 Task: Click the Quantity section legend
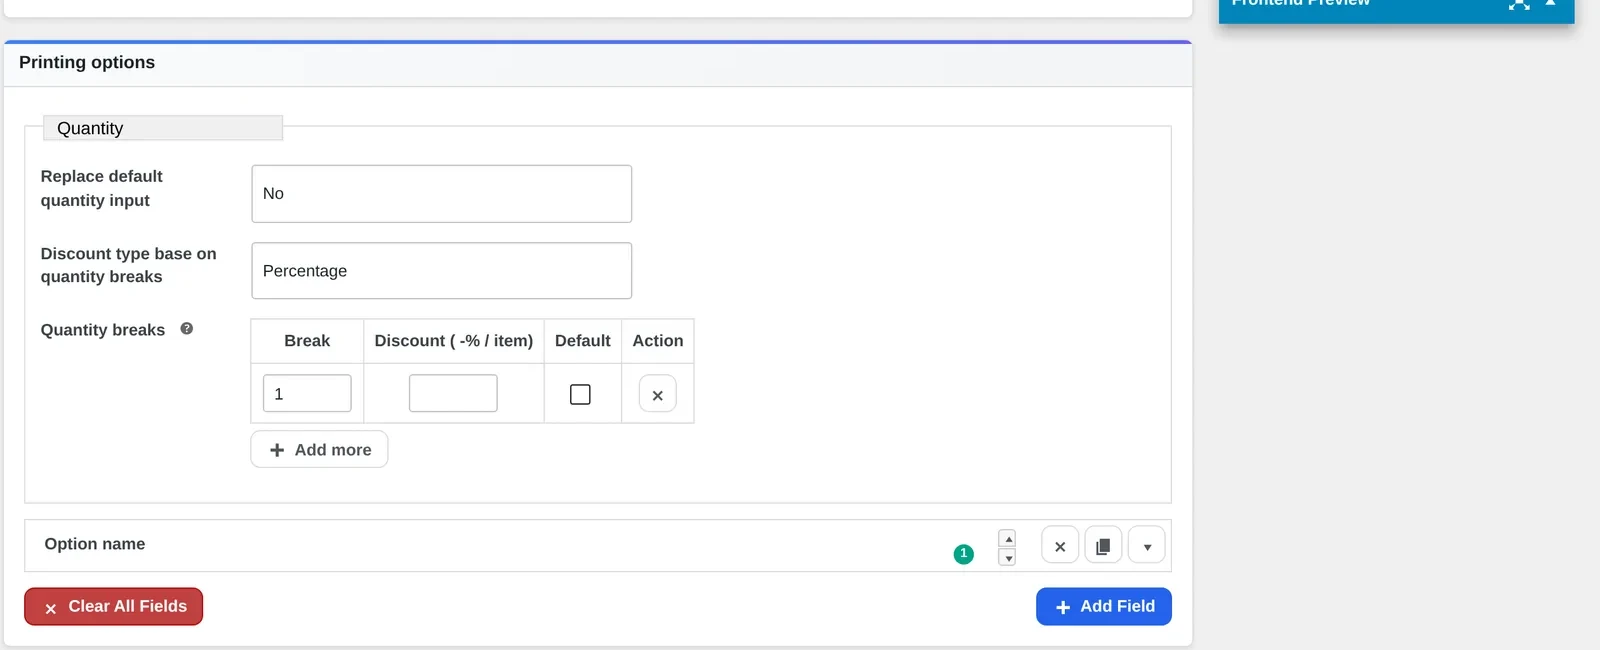click(x=163, y=128)
